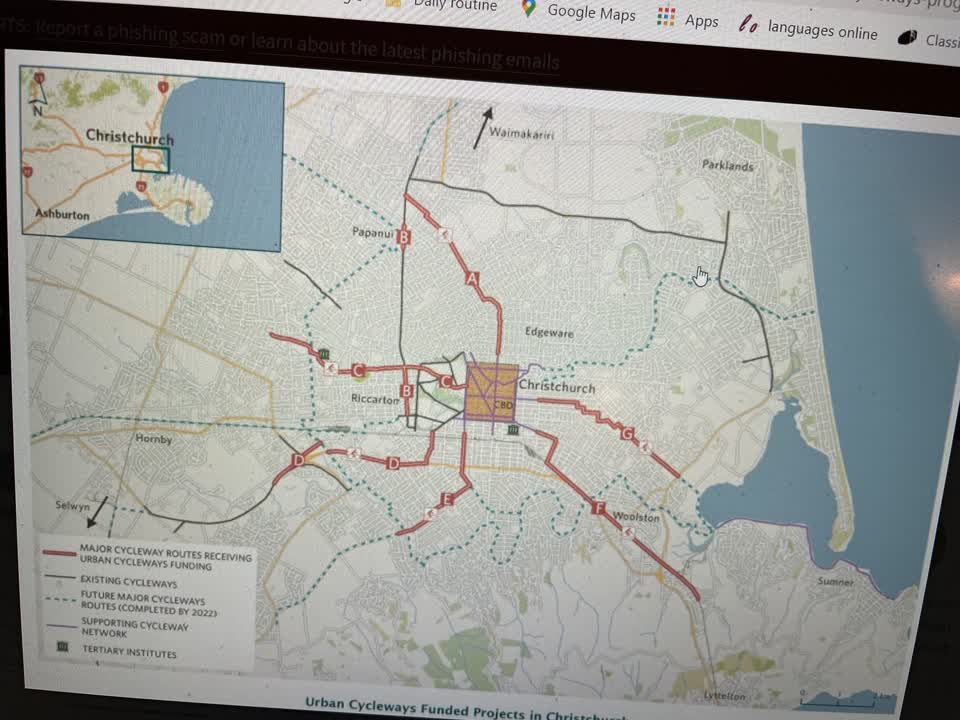Click the 'Lyttelton' map label

click(x=724, y=696)
